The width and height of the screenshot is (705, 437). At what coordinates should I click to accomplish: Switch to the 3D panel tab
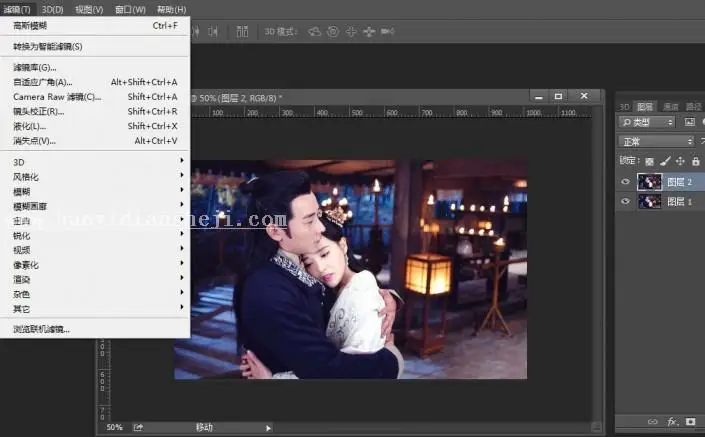tap(624, 107)
